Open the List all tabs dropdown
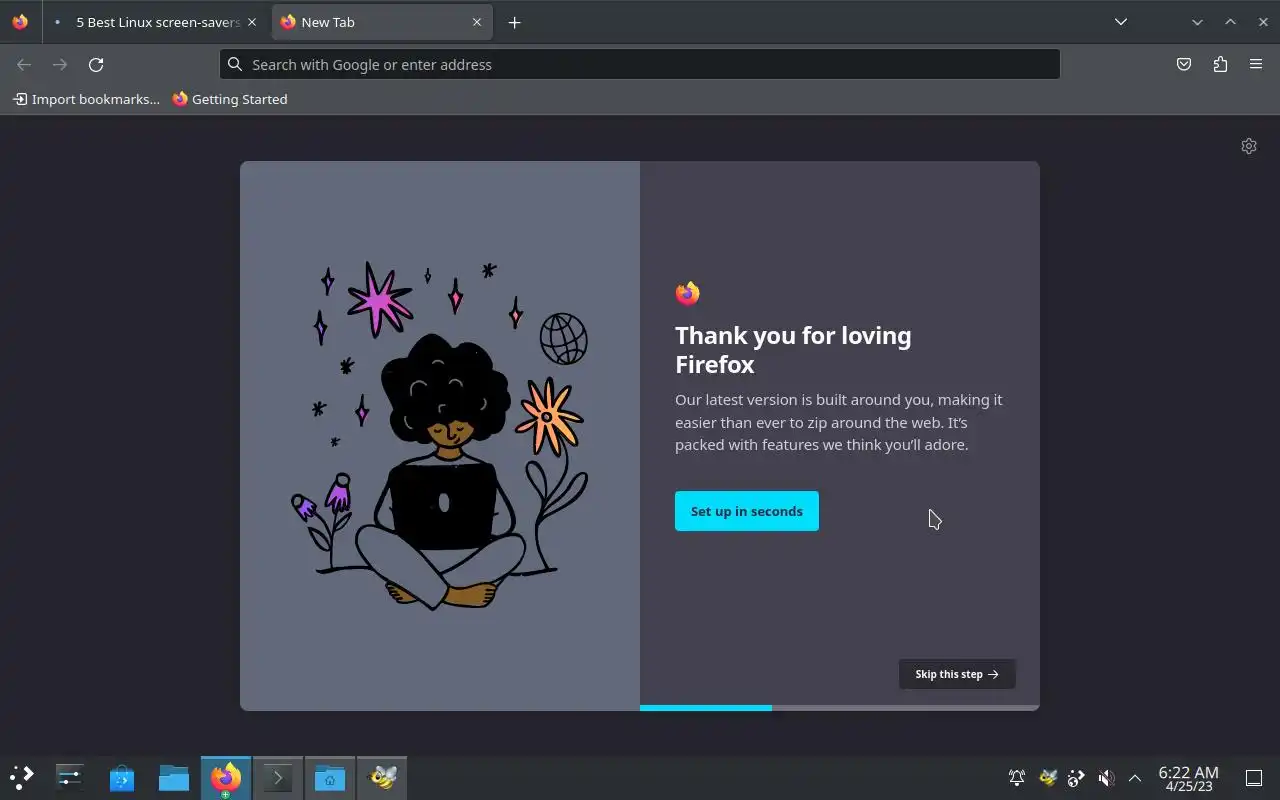1280x800 pixels. point(1121,22)
